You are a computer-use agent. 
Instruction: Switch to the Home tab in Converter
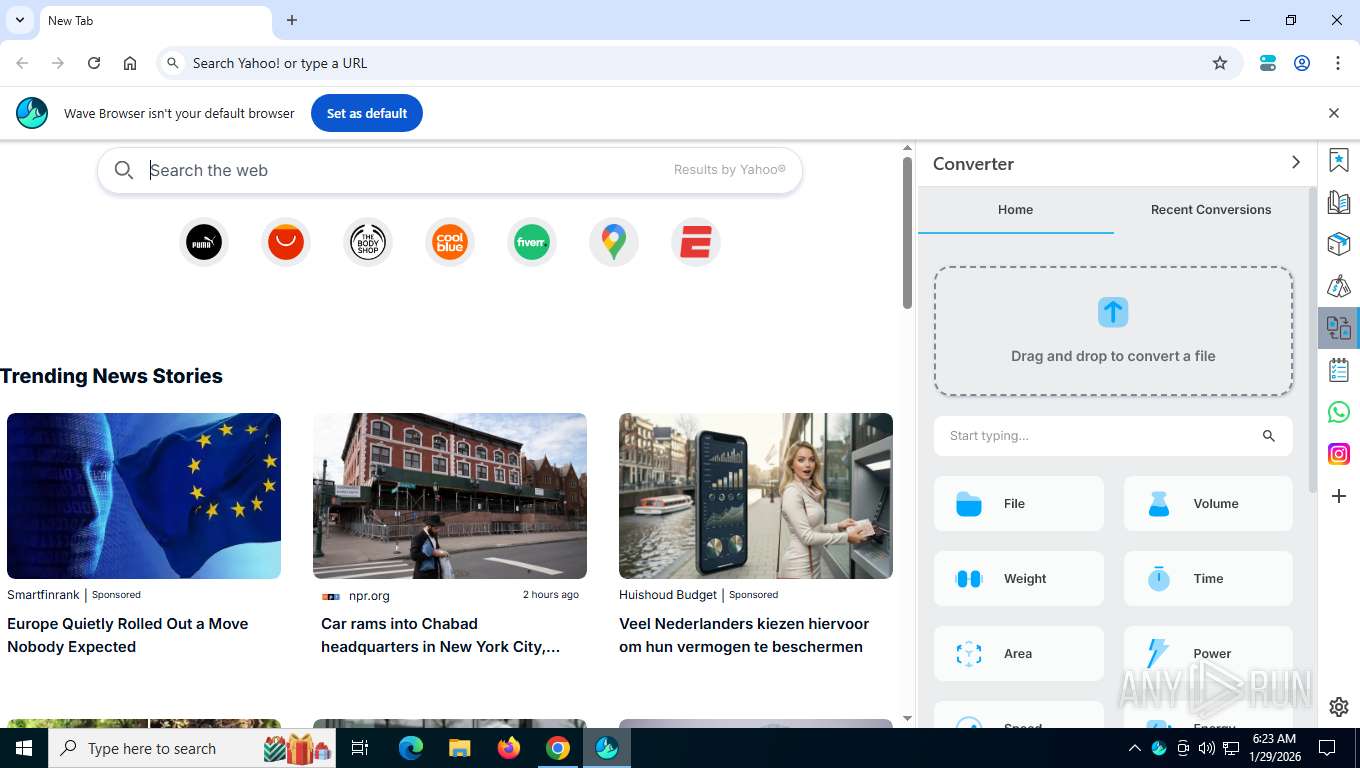tap(1015, 210)
